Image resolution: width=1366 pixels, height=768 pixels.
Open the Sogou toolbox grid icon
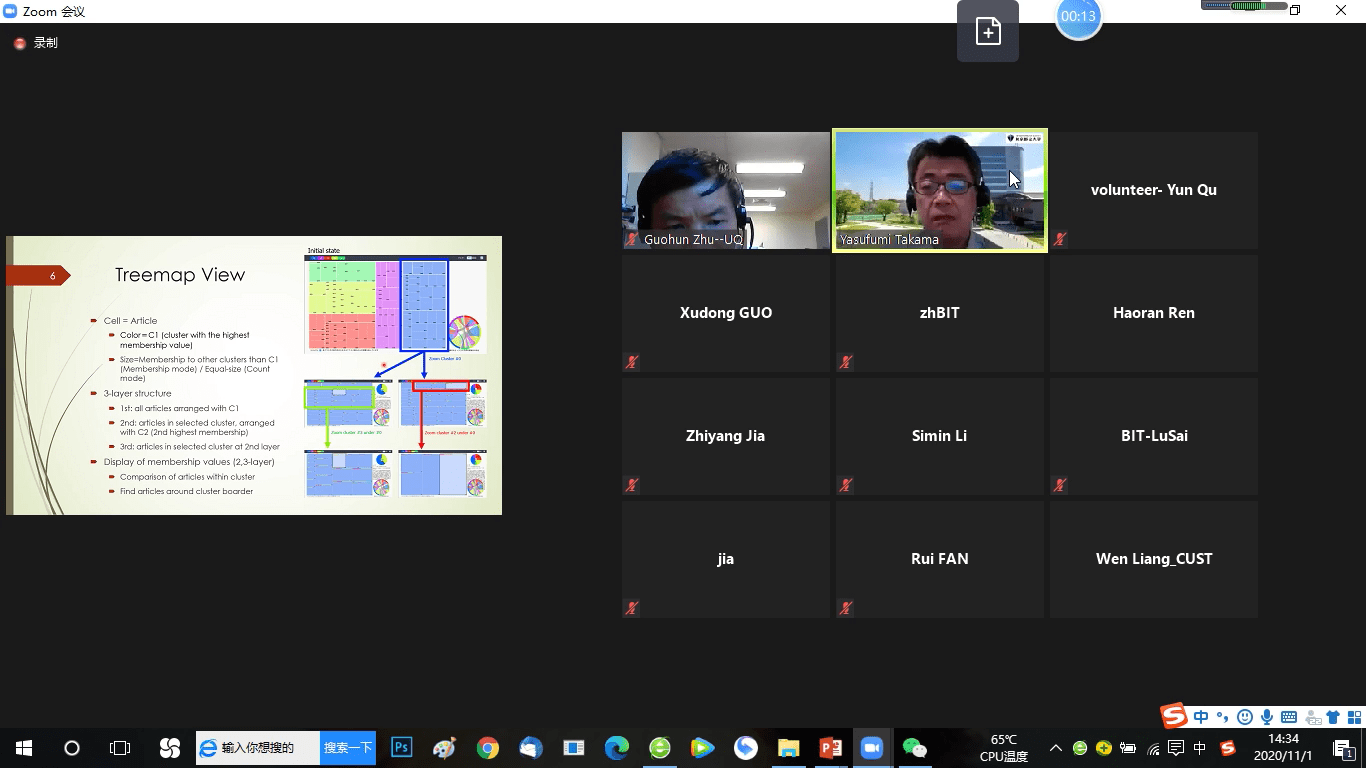(x=1354, y=717)
